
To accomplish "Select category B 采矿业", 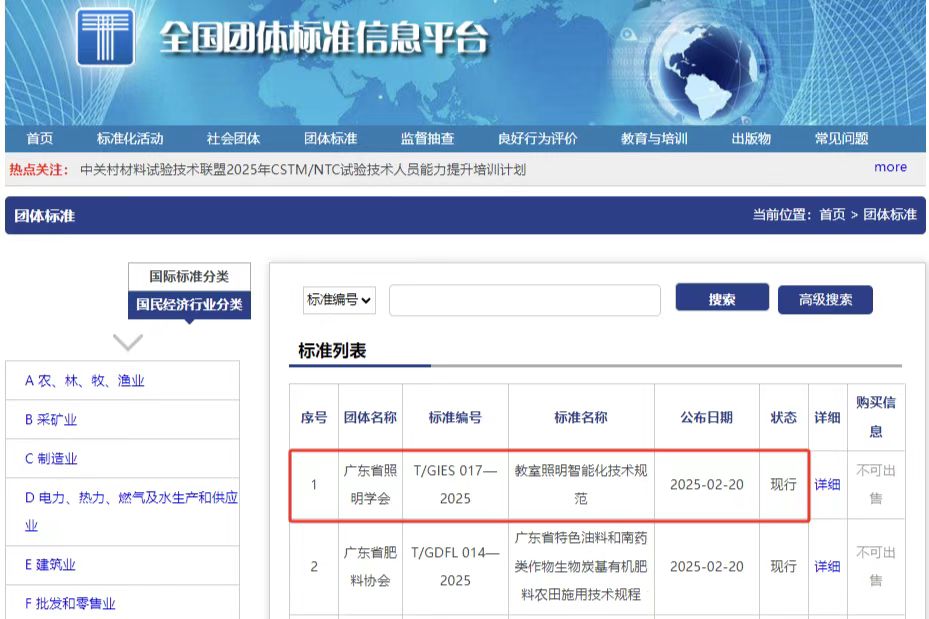I will click(51, 419).
